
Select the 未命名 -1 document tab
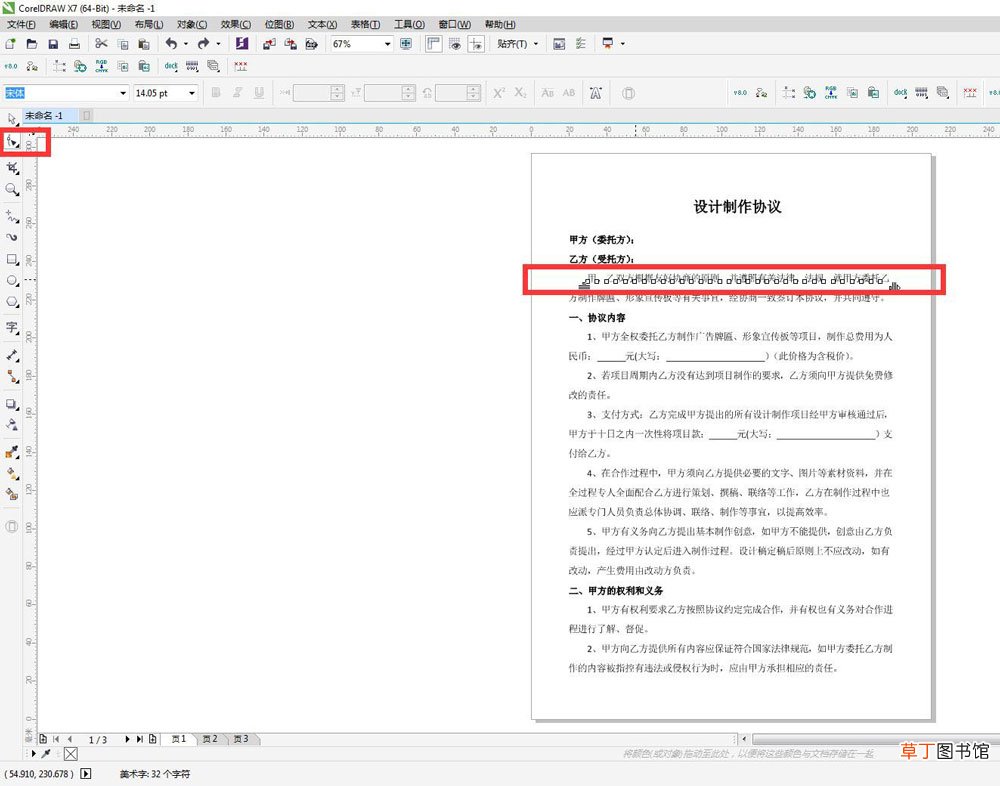[50, 115]
